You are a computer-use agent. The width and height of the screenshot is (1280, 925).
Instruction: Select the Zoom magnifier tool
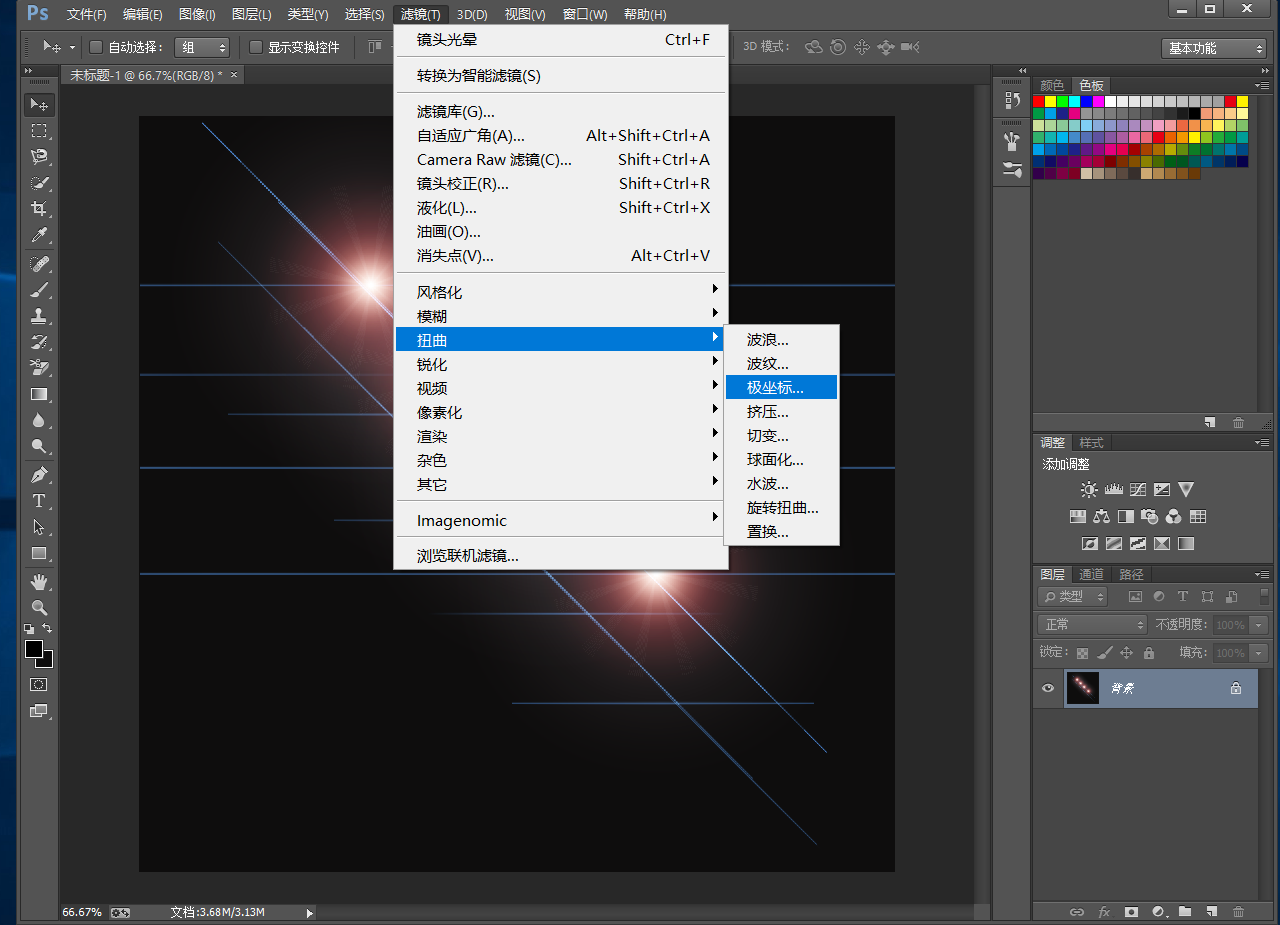point(39,607)
